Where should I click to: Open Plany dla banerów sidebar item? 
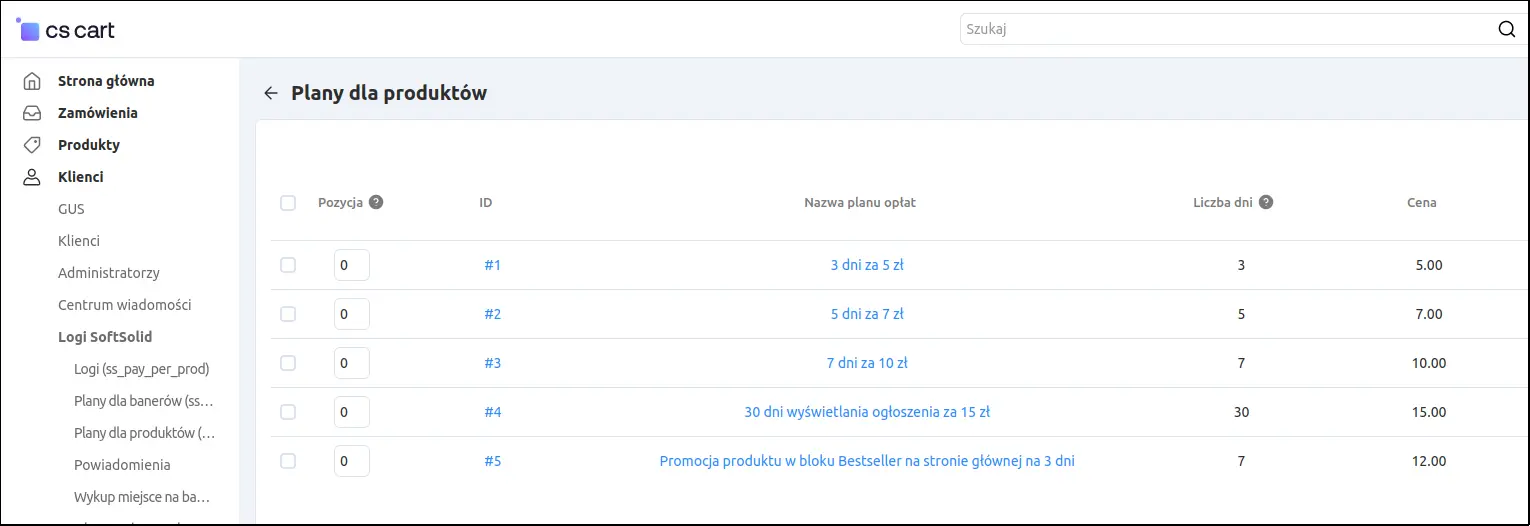pyautogui.click(x=144, y=401)
